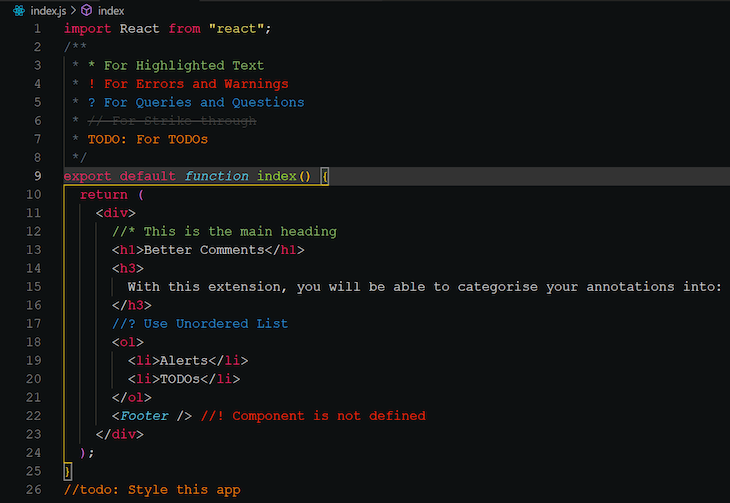Expand the breadcrumb chevron after index.js

[74, 10]
